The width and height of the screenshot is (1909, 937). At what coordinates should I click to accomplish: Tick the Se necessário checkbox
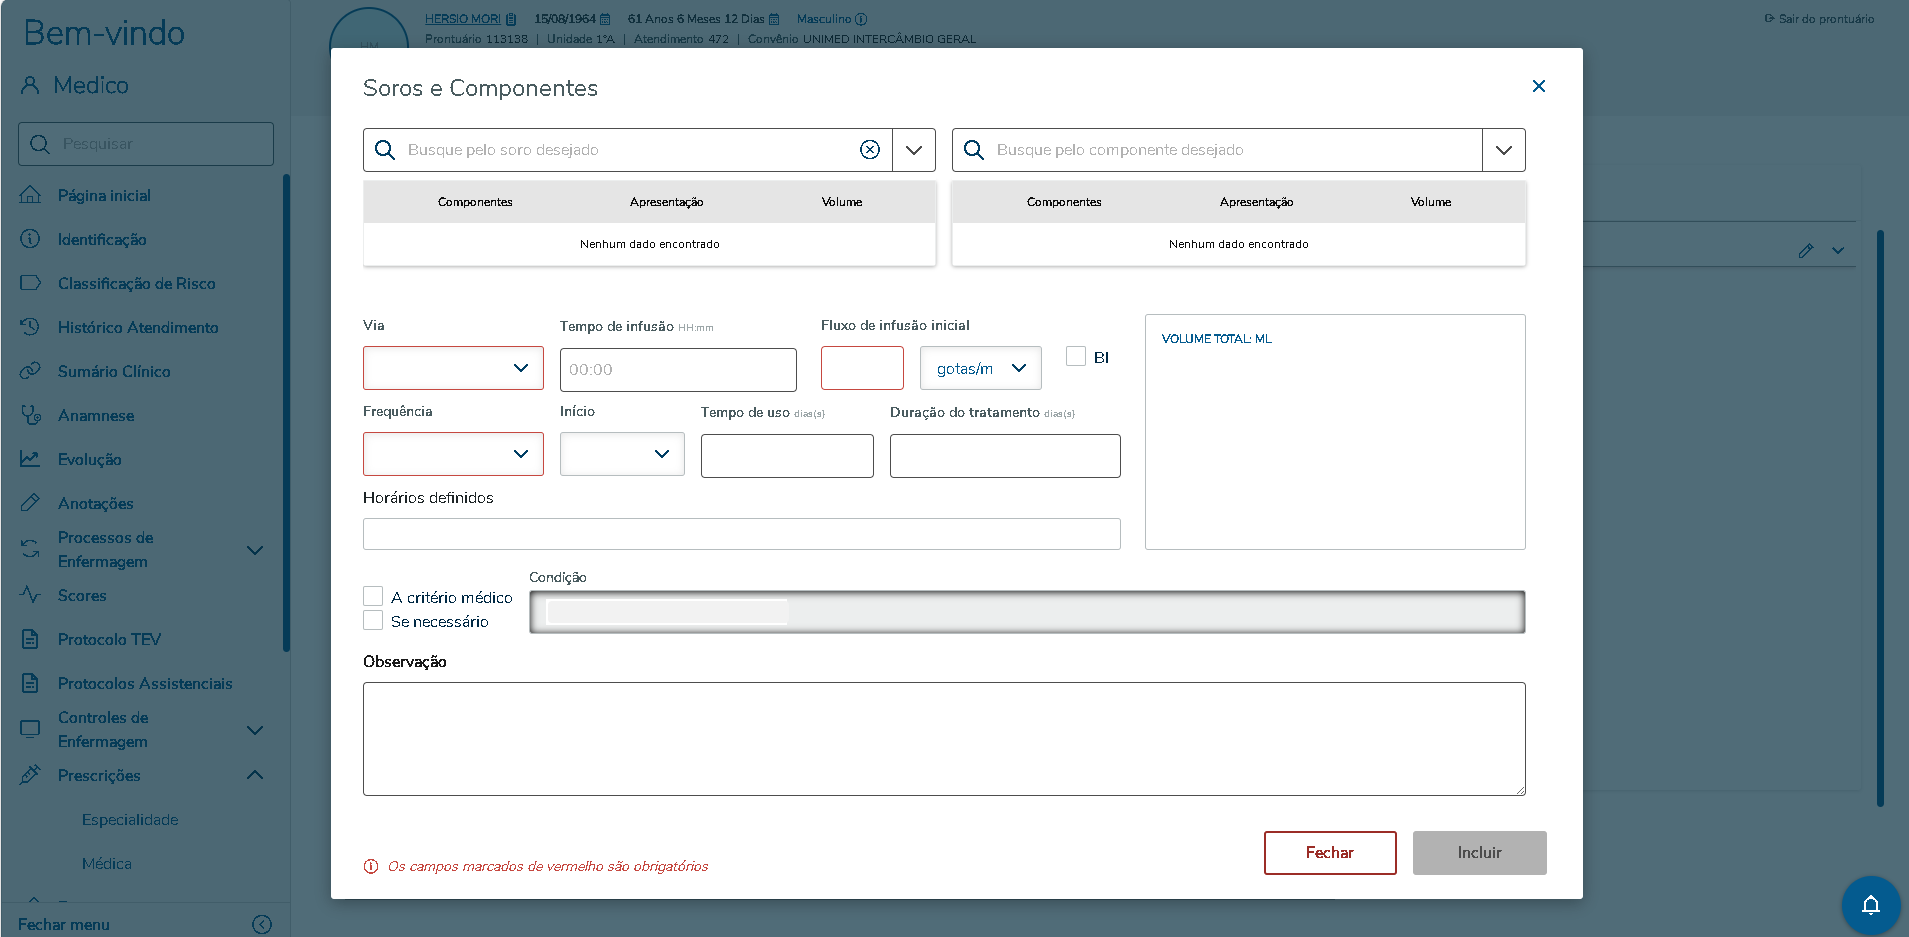(x=373, y=620)
